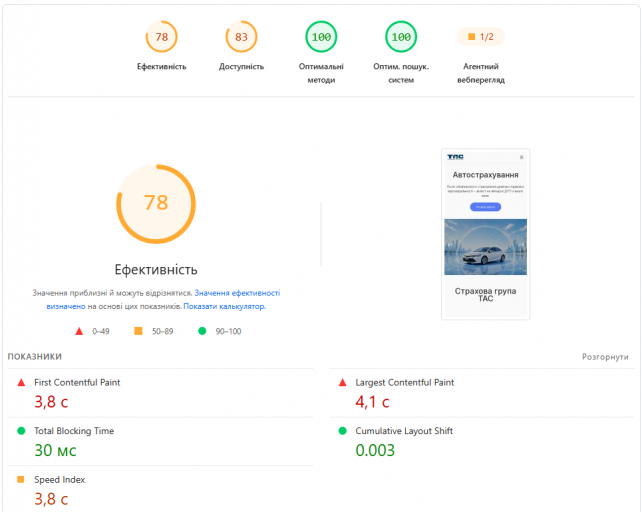
Task: Click the TAC logo in the page preview
Action: [455, 157]
